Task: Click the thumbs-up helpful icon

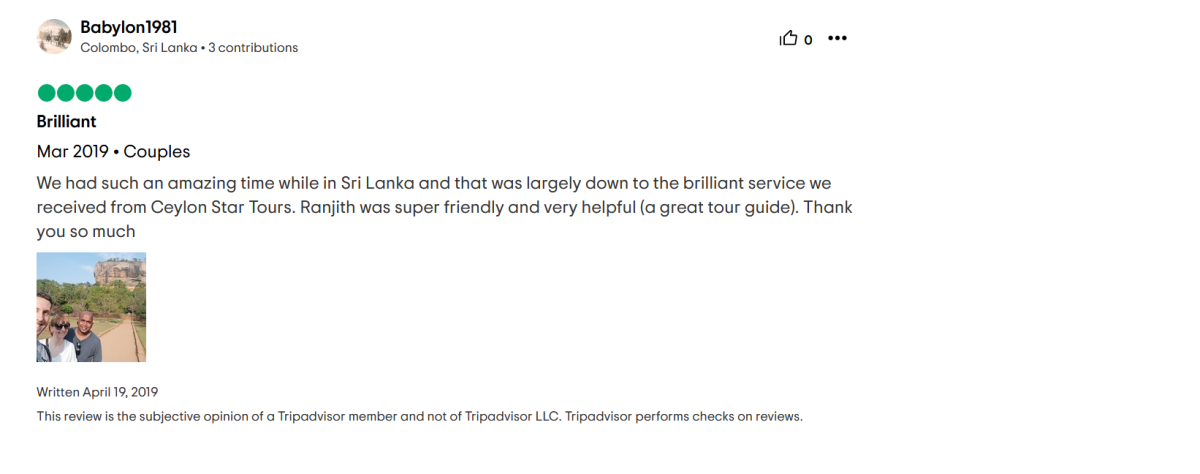Action: click(789, 39)
